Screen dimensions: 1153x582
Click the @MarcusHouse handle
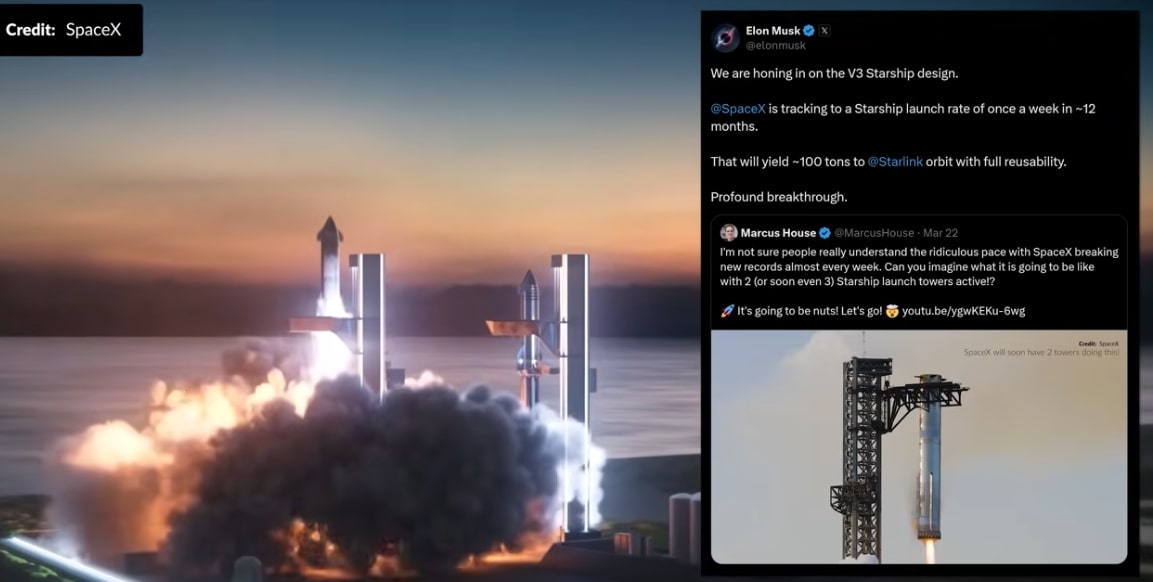pos(874,233)
